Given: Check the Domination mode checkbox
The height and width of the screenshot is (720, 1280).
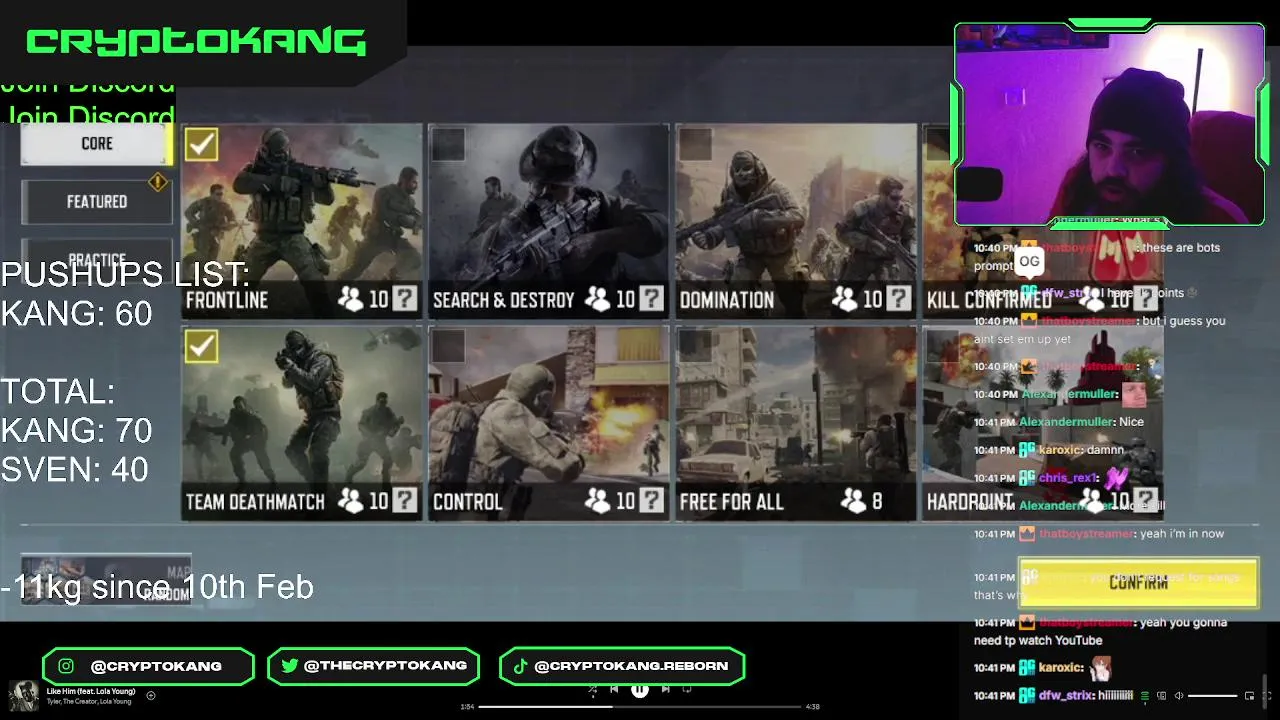Looking at the screenshot, I should 695,144.
